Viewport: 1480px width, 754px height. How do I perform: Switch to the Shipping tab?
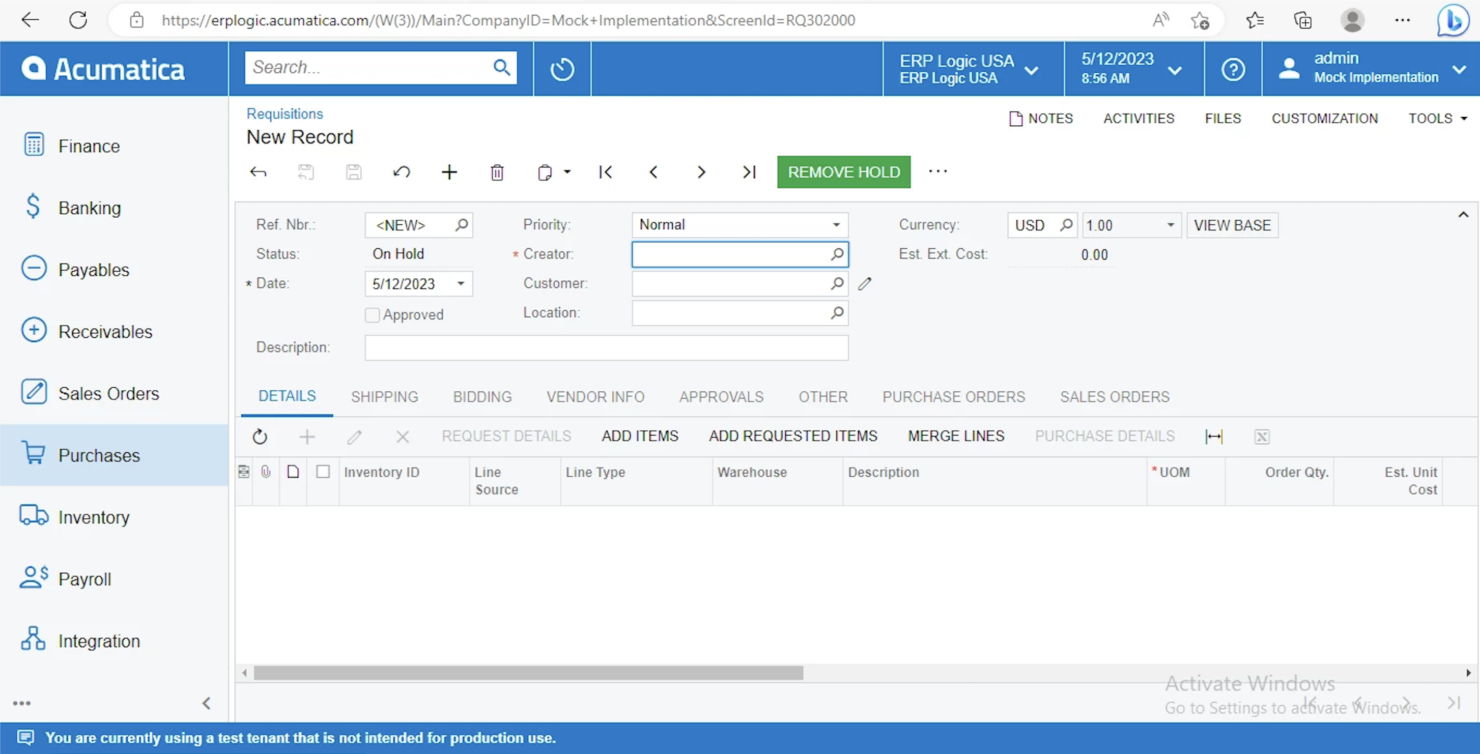point(384,396)
